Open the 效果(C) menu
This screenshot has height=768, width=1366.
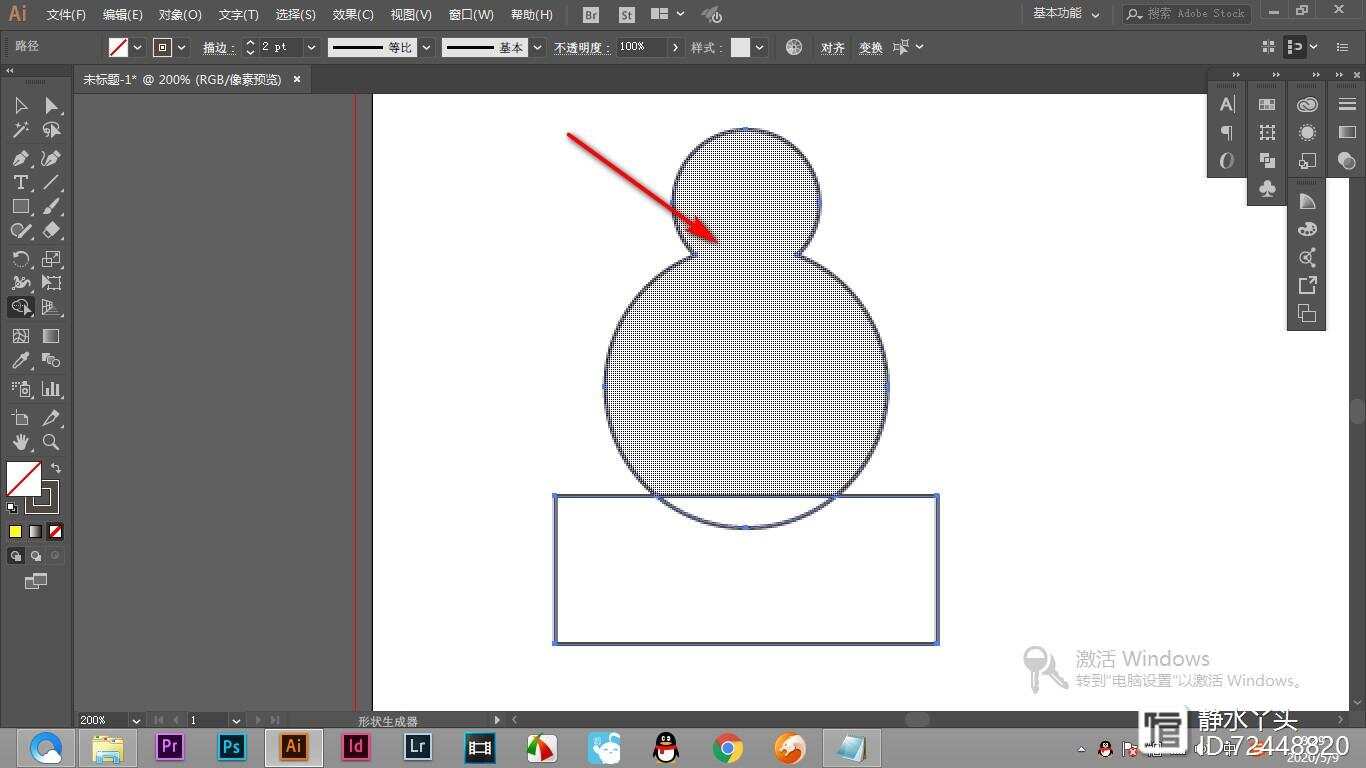353,15
